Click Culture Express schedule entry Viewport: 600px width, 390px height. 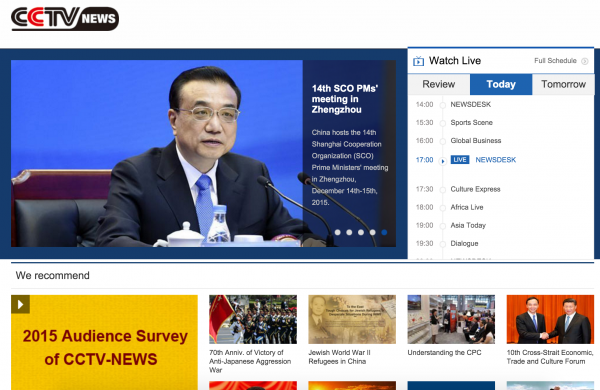[475, 189]
